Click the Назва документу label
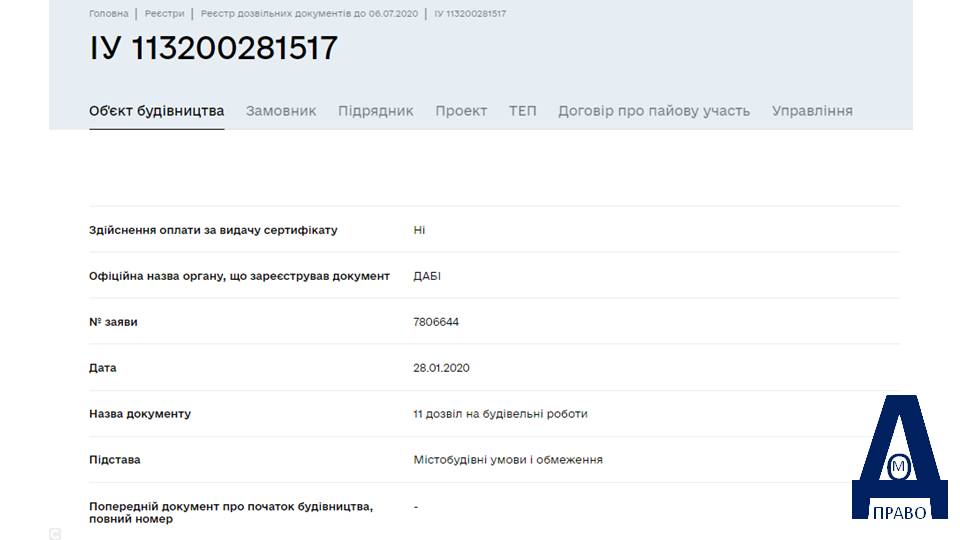The image size is (960, 540). (140, 414)
